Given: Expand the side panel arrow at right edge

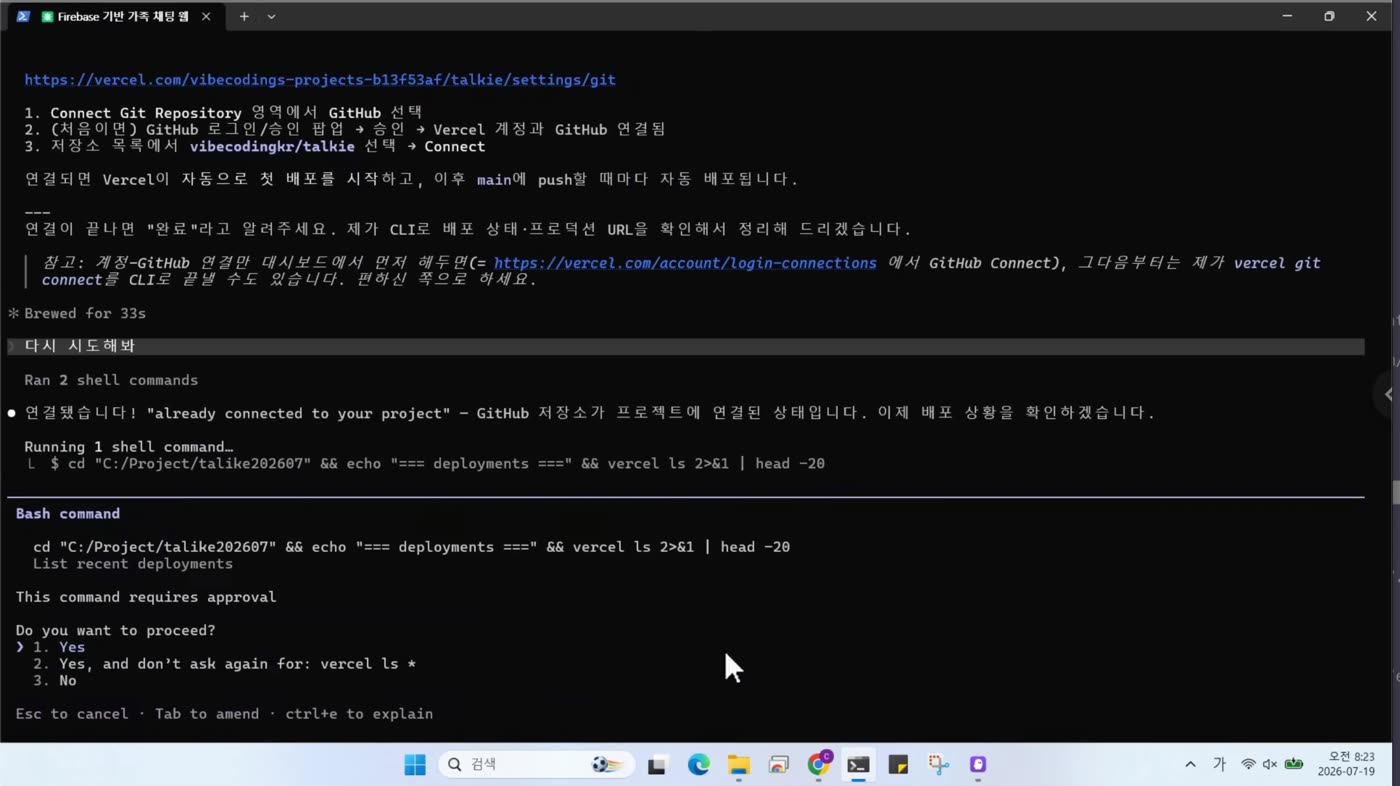Looking at the screenshot, I should click(x=1387, y=394).
